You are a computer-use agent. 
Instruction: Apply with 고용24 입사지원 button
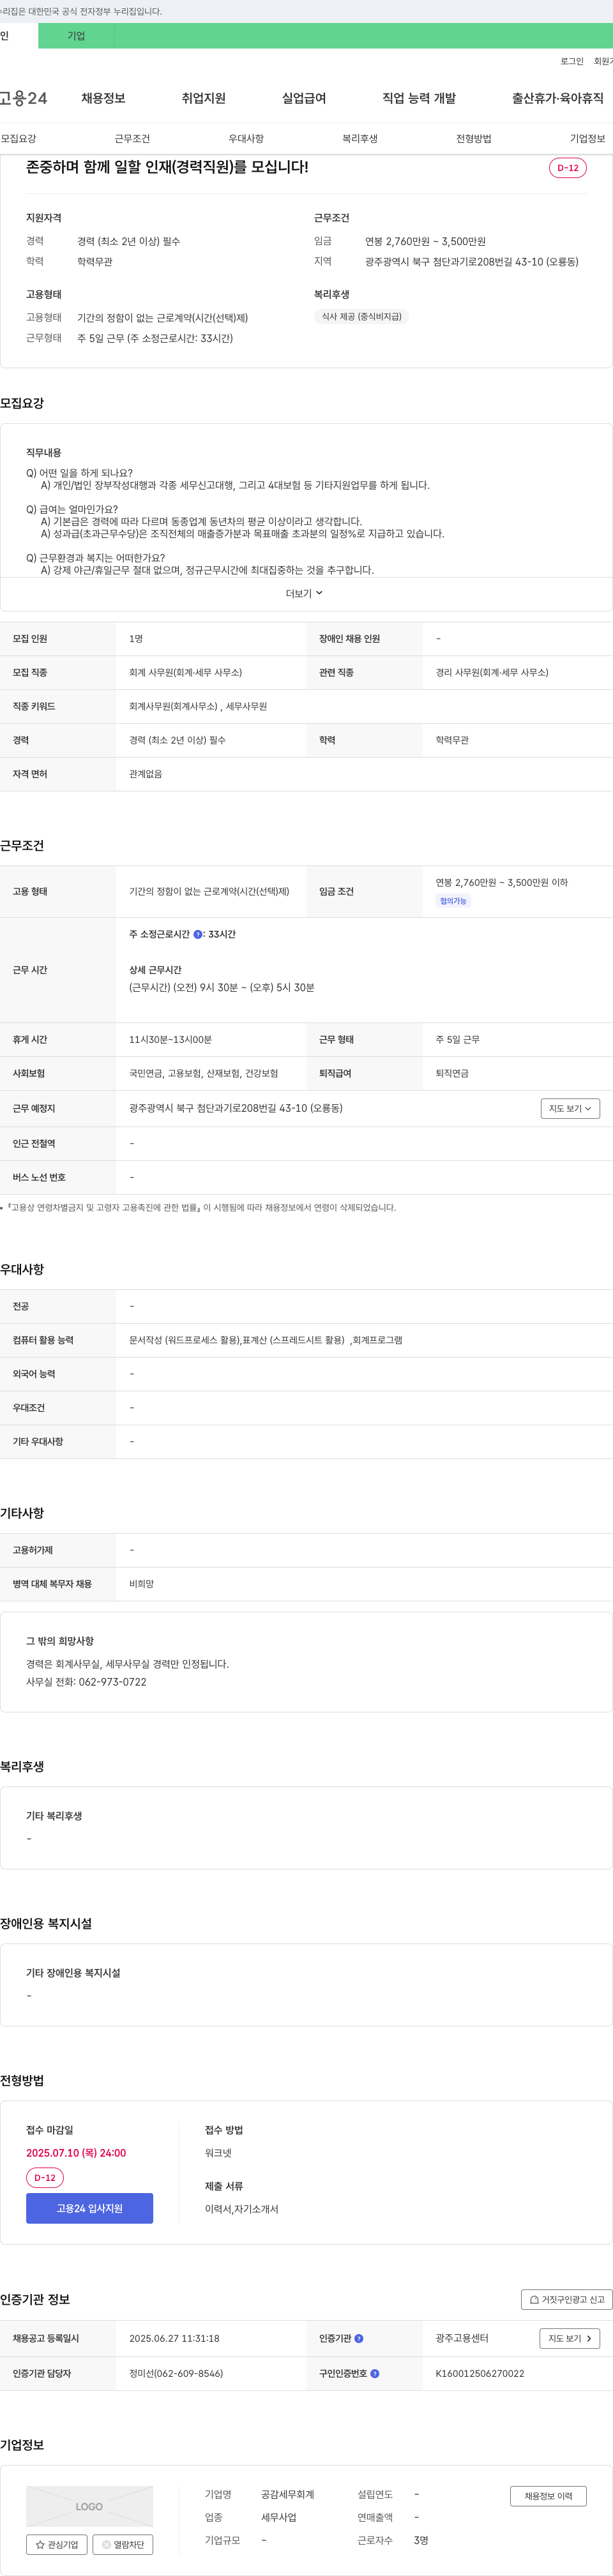pyautogui.click(x=90, y=2208)
